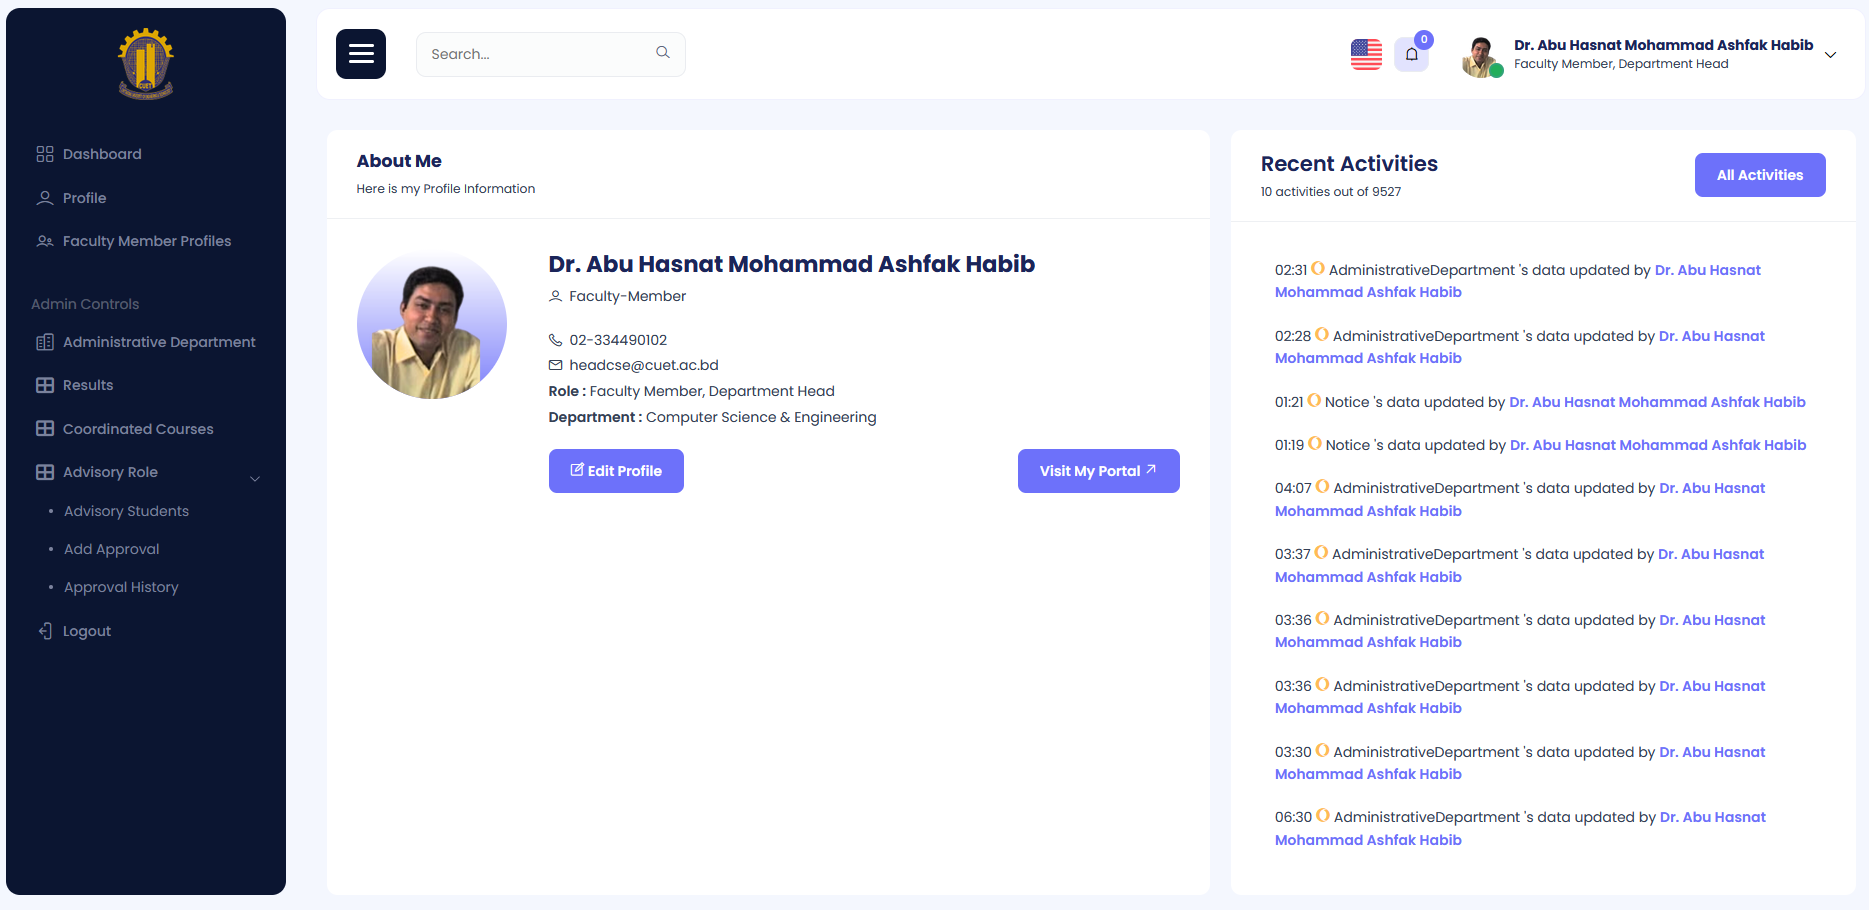
Task: Open Approval History submenu item
Action: [x=121, y=587]
